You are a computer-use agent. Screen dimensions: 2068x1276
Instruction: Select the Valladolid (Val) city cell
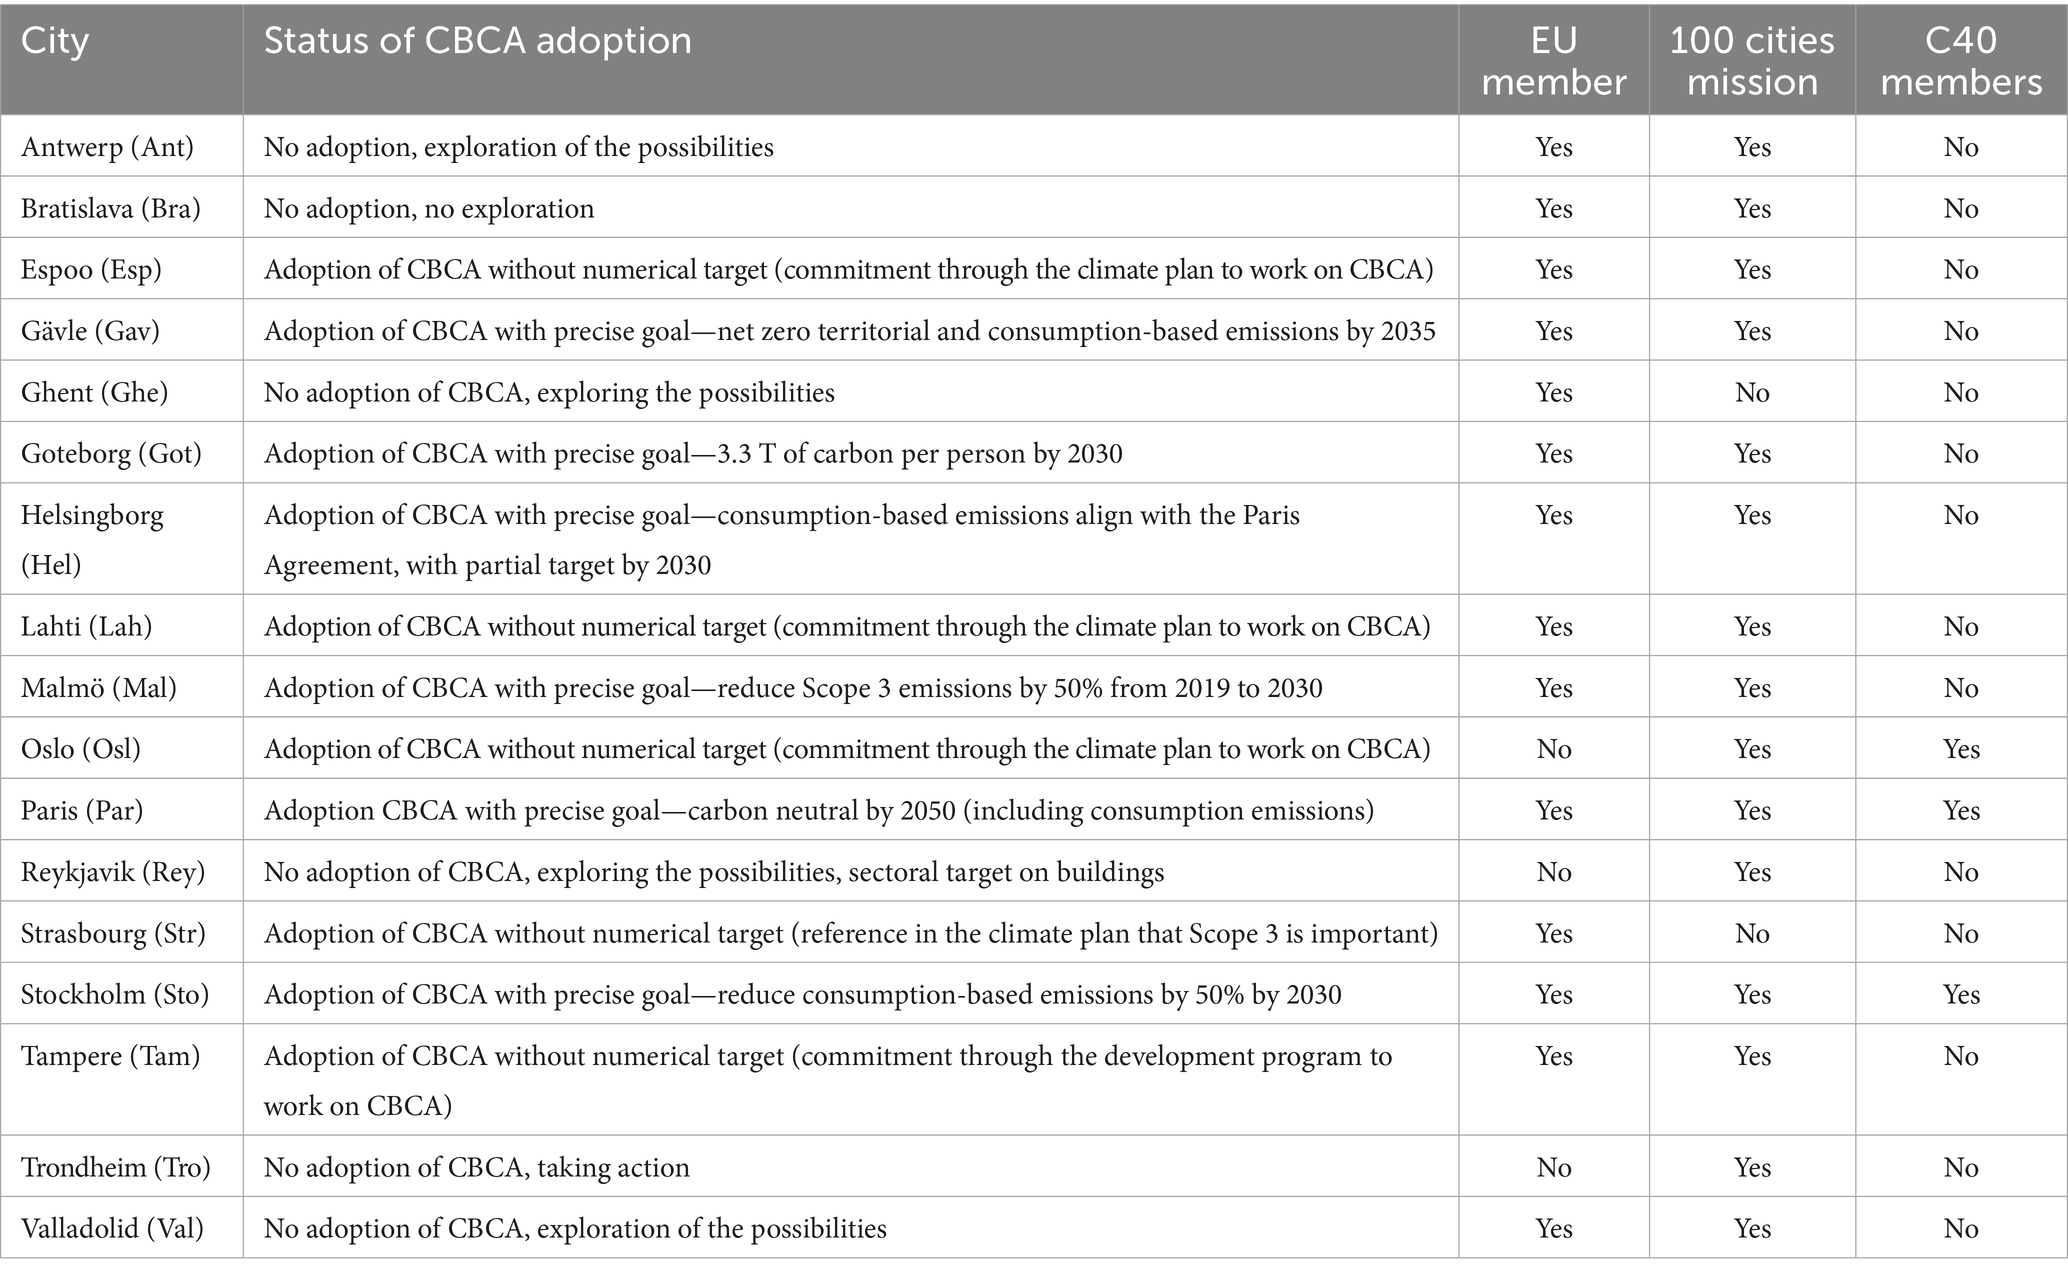(x=112, y=1228)
